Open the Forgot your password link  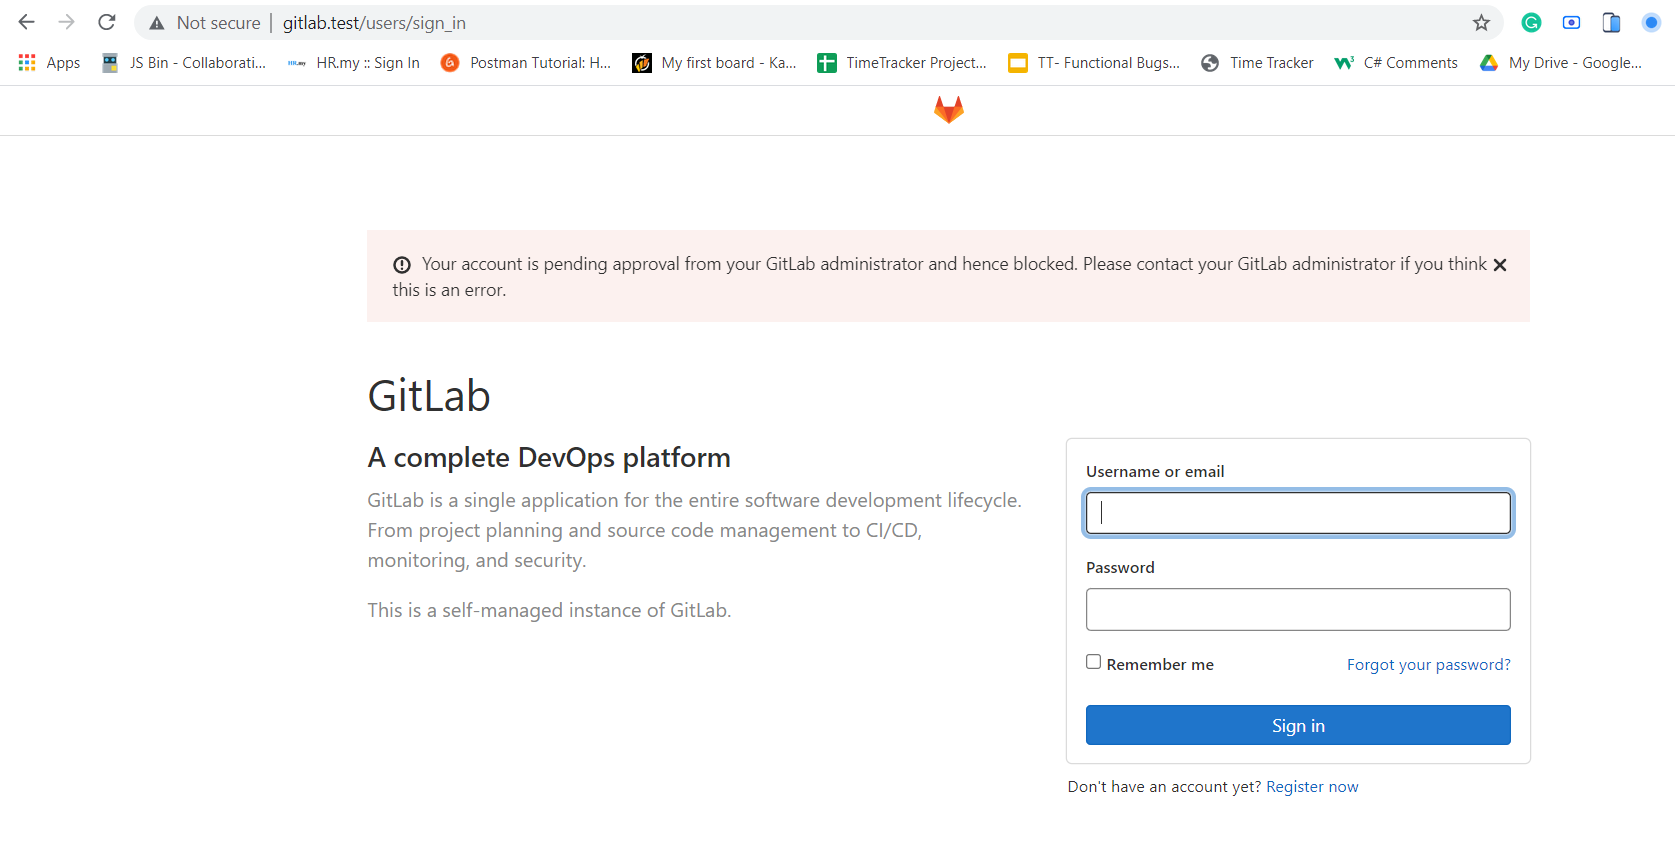1428,665
